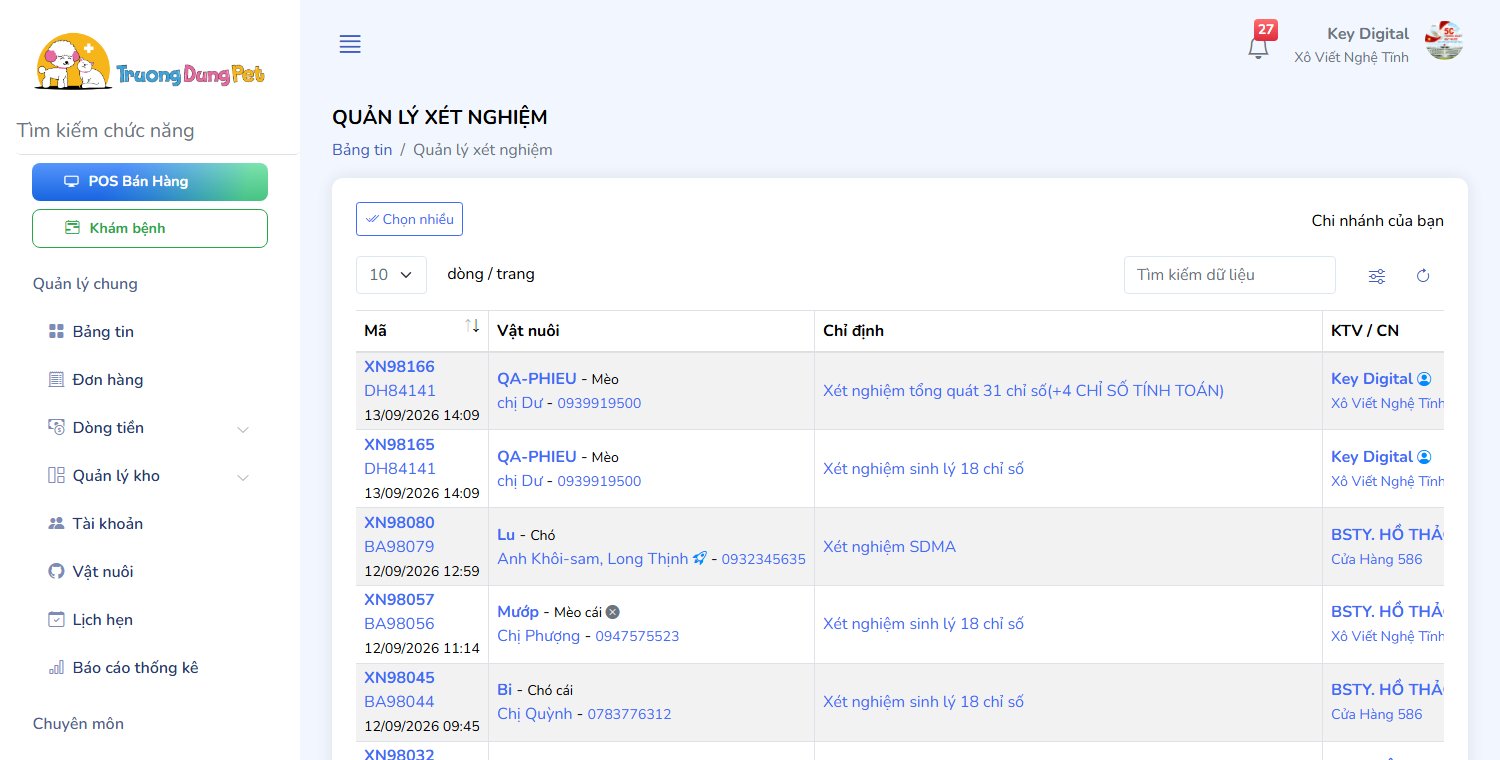Open pet profile Mướp
This screenshot has width=1500, height=760.
(518, 612)
